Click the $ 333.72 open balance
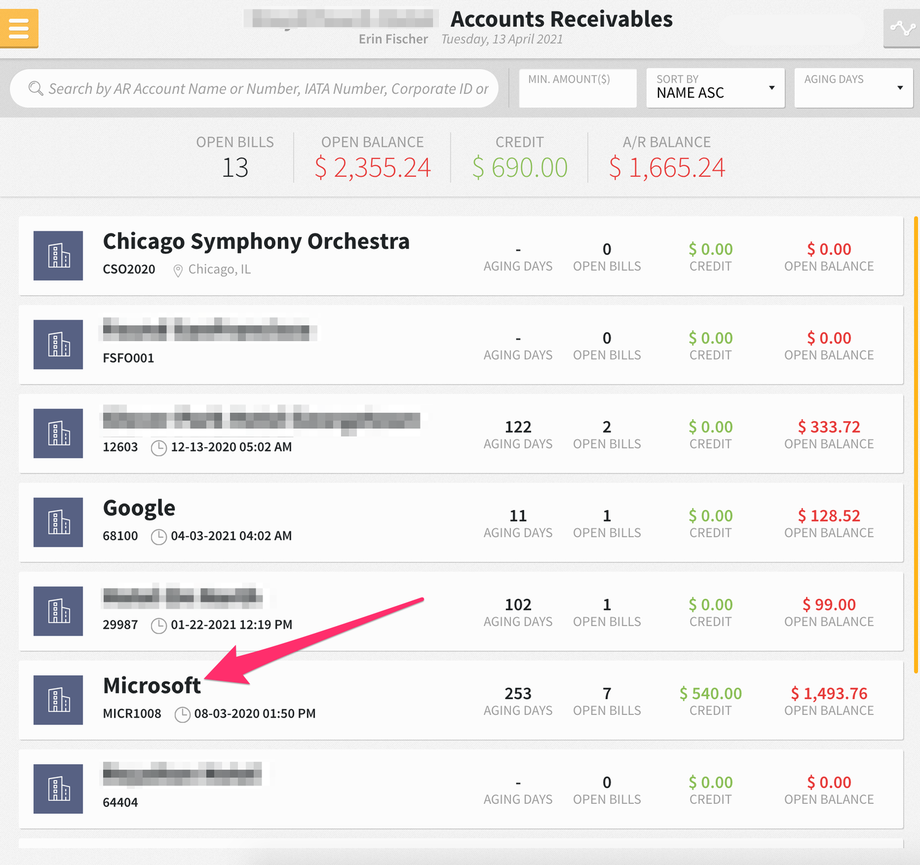The height and width of the screenshot is (865, 920). click(x=828, y=427)
